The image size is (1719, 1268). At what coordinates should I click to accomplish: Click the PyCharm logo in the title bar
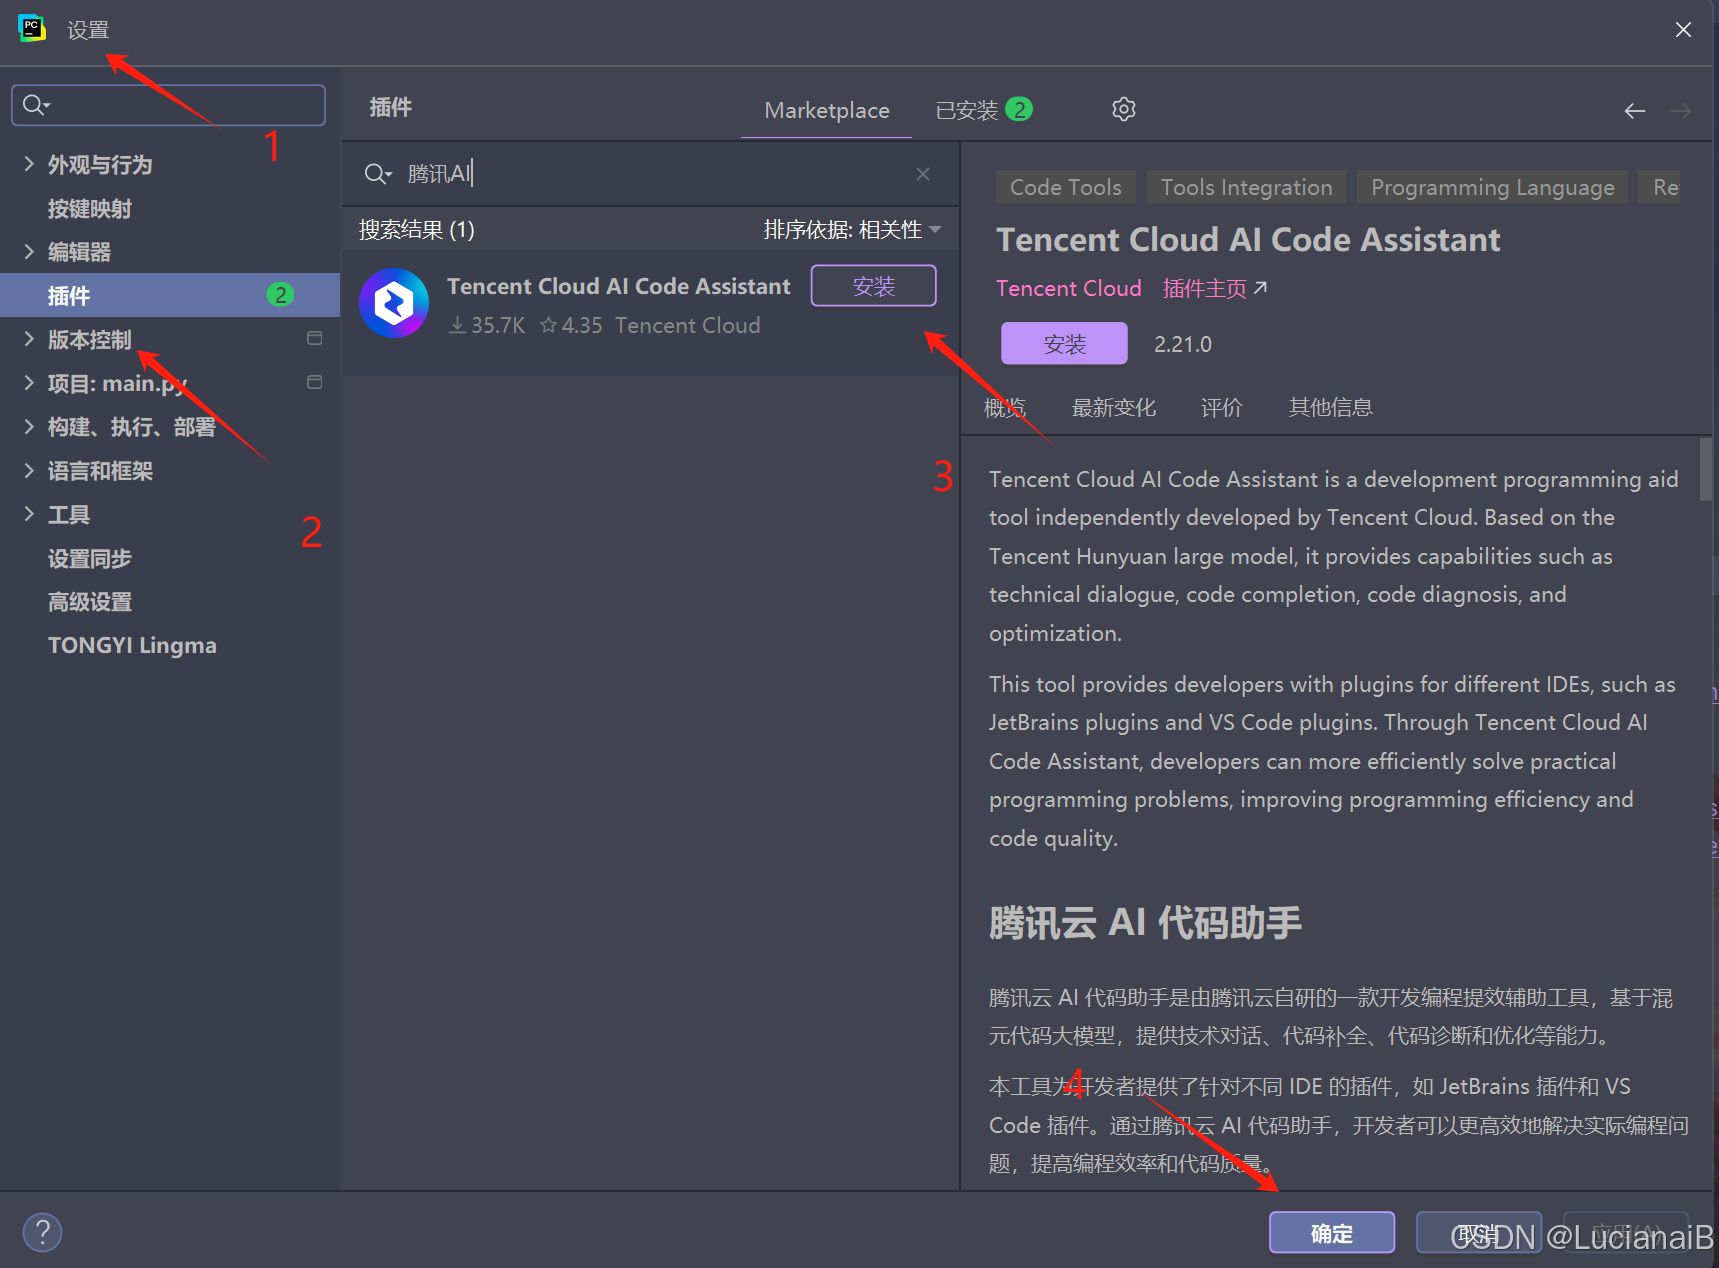pyautogui.click(x=32, y=28)
